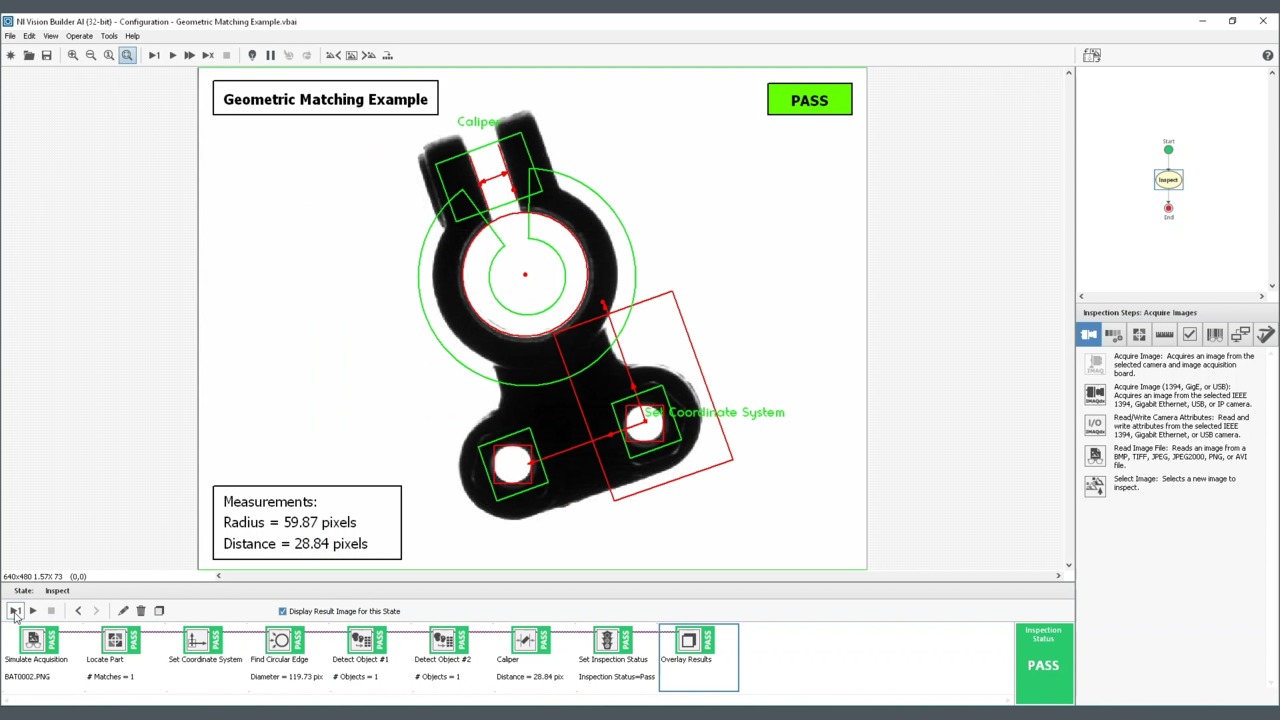Select the Inspect state node in the diagram

[1168, 180]
